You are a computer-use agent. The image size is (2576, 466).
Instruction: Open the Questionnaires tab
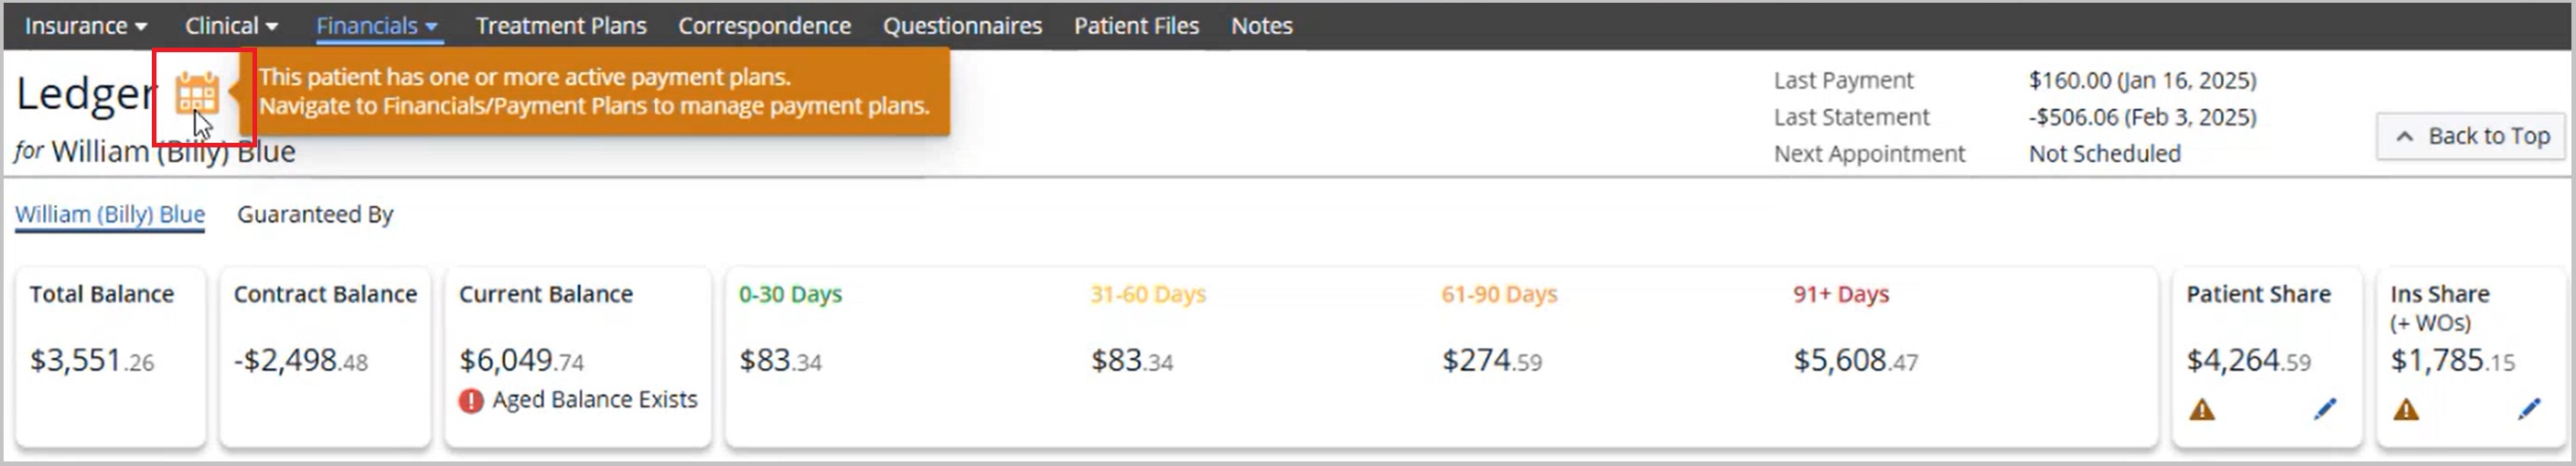[962, 26]
